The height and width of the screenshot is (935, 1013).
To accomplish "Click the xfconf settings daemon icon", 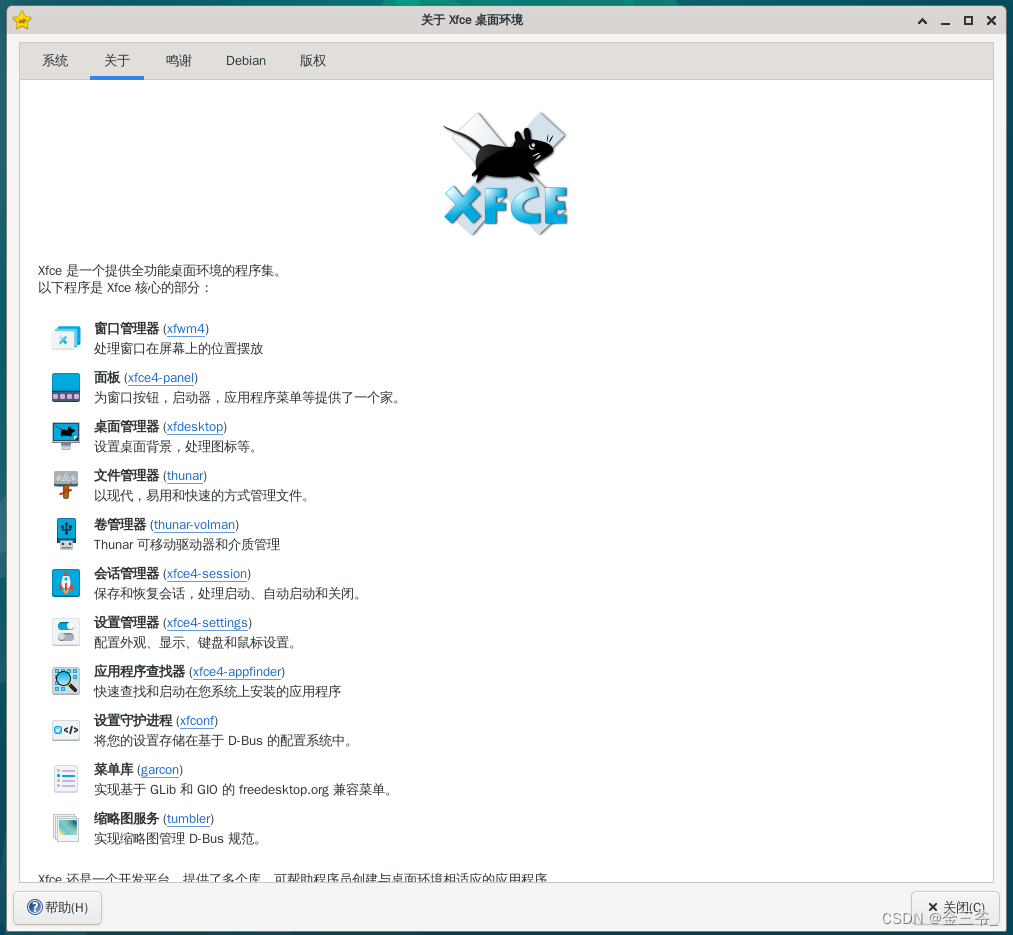I will pos(66,730).
